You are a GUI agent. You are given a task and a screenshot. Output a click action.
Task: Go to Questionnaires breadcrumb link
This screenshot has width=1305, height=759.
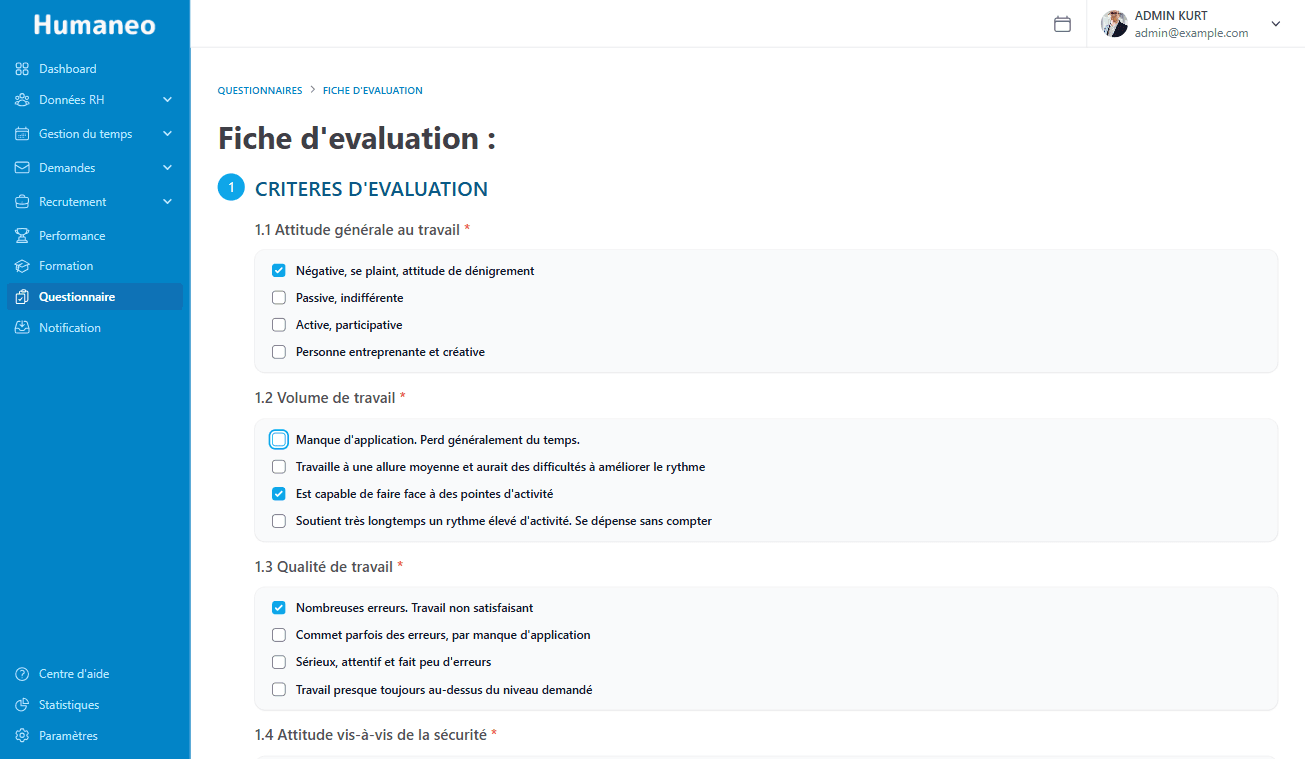[260, 91]
